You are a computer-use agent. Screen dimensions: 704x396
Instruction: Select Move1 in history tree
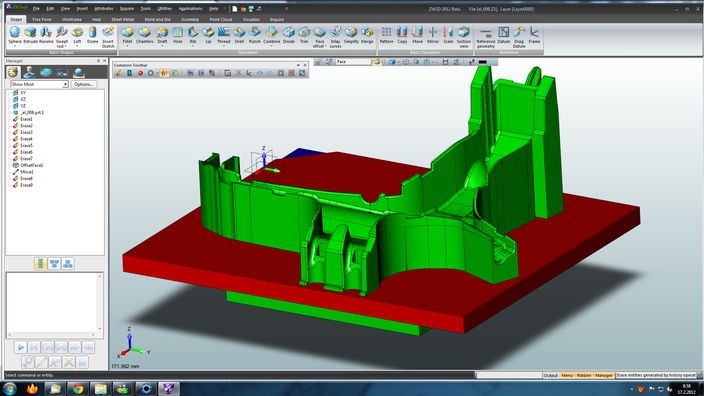(23, 172)
